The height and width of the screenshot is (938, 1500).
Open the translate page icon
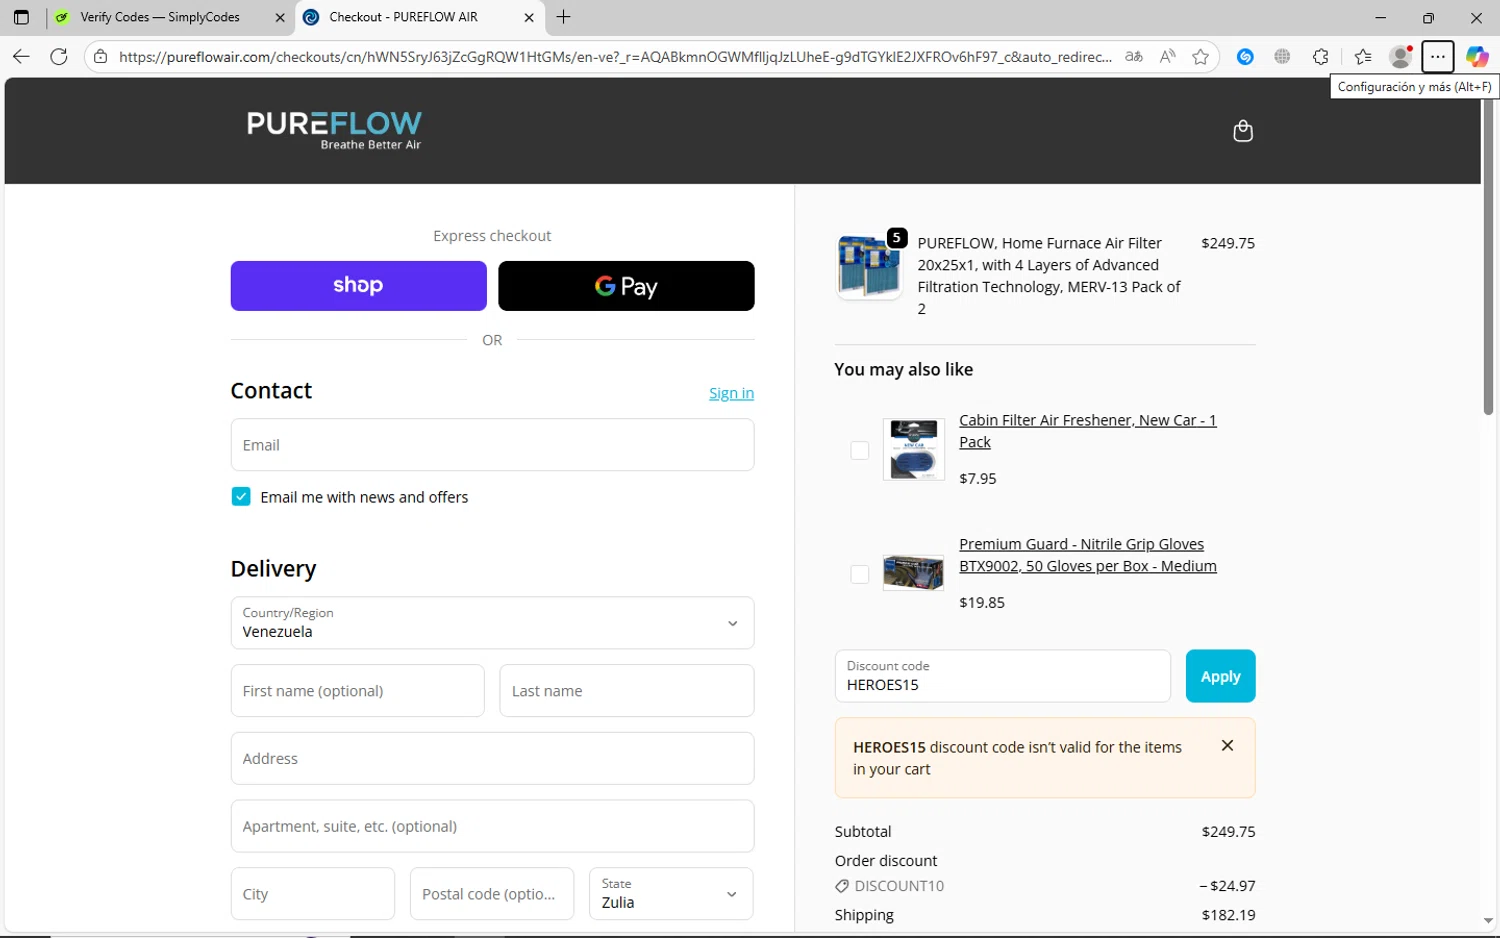1133,57
